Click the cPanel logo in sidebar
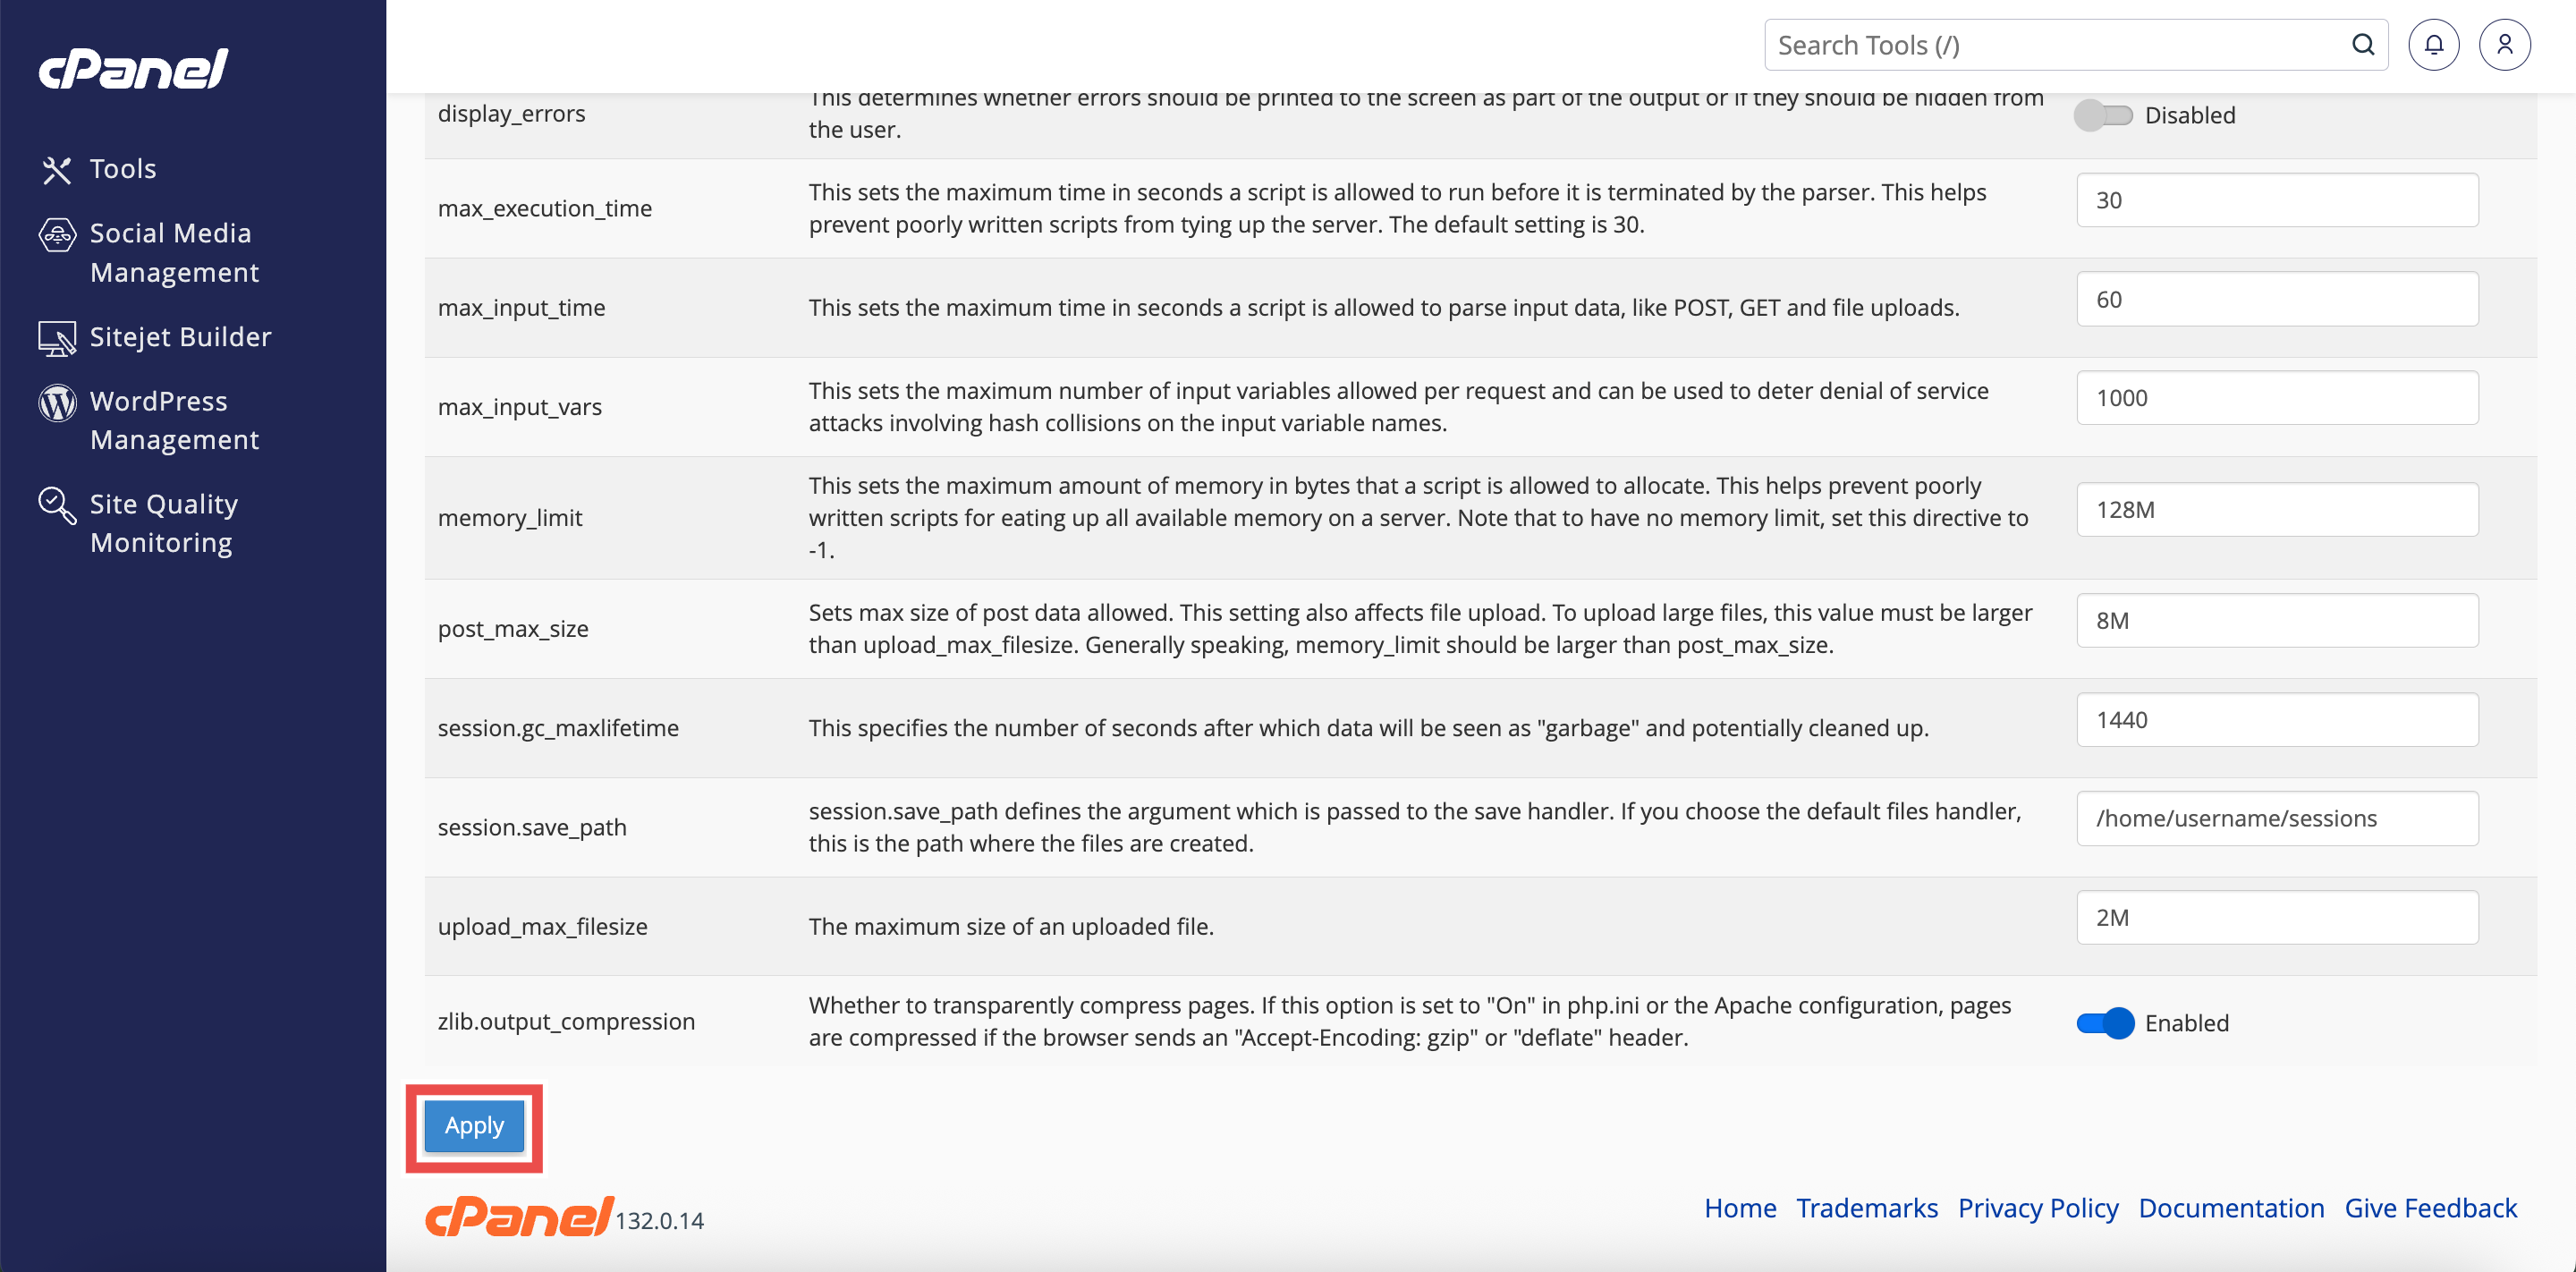 tap(134, 69)
